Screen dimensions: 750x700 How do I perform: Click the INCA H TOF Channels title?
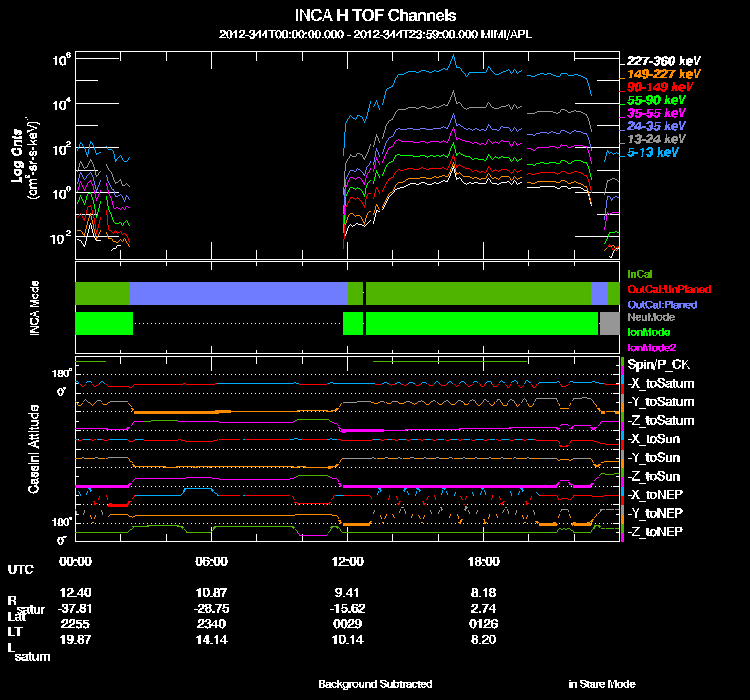[375, 16]
